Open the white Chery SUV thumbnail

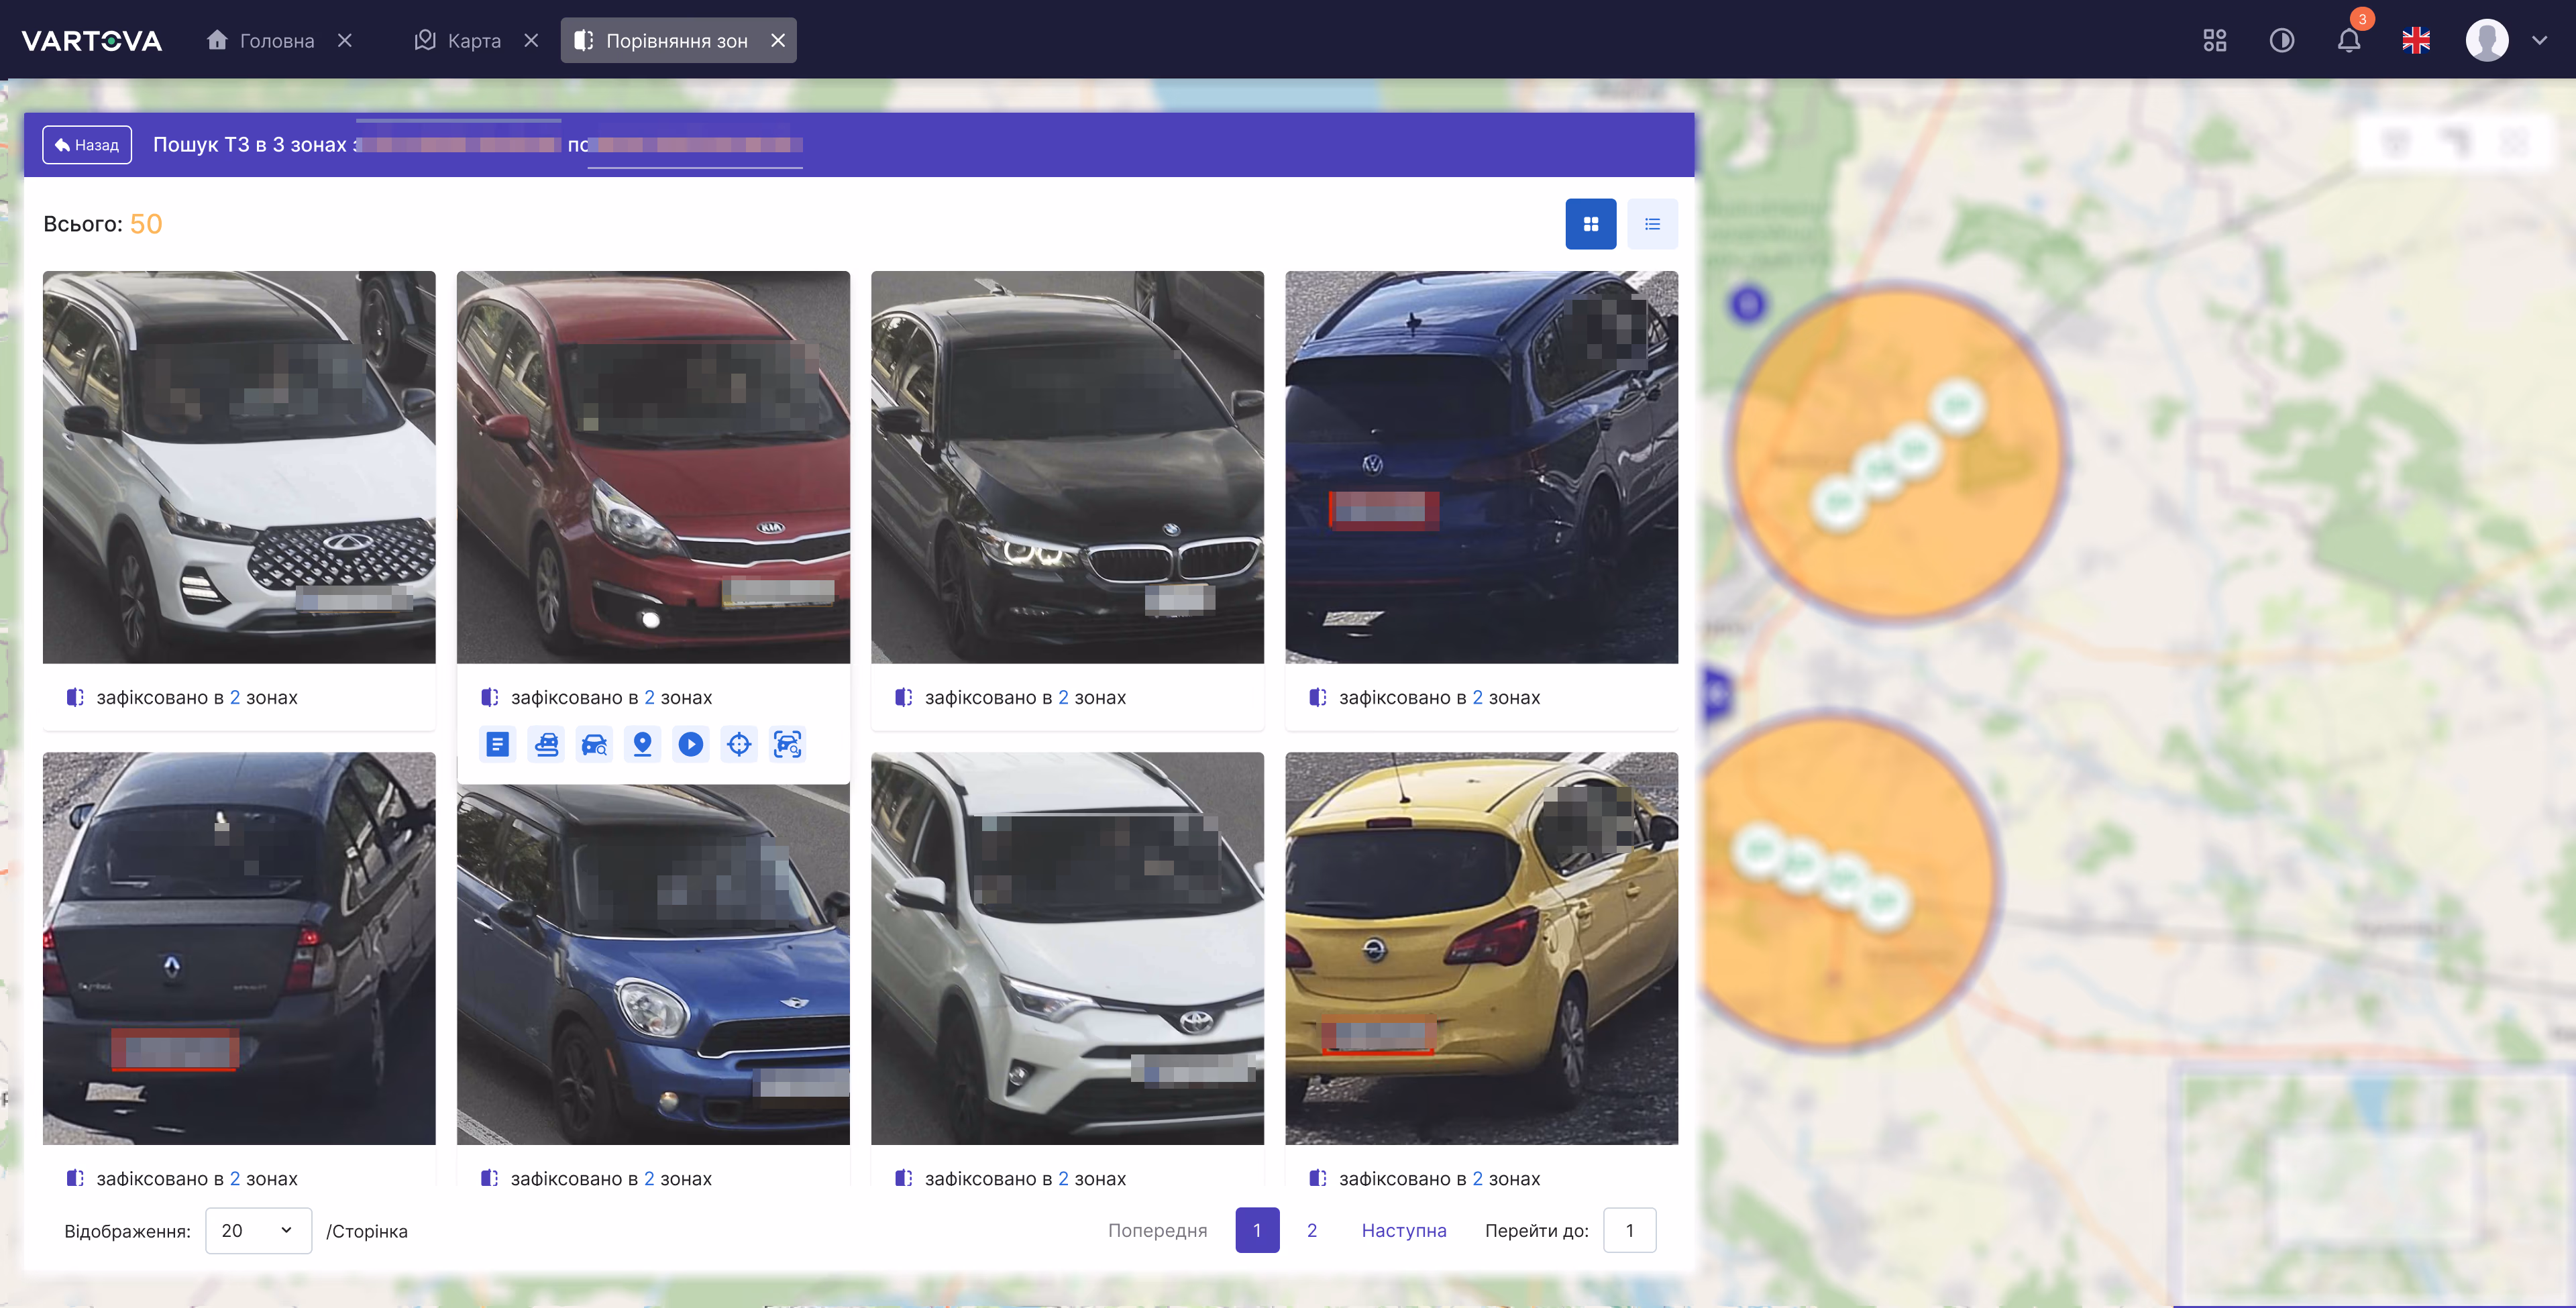(x=239, y=467)
